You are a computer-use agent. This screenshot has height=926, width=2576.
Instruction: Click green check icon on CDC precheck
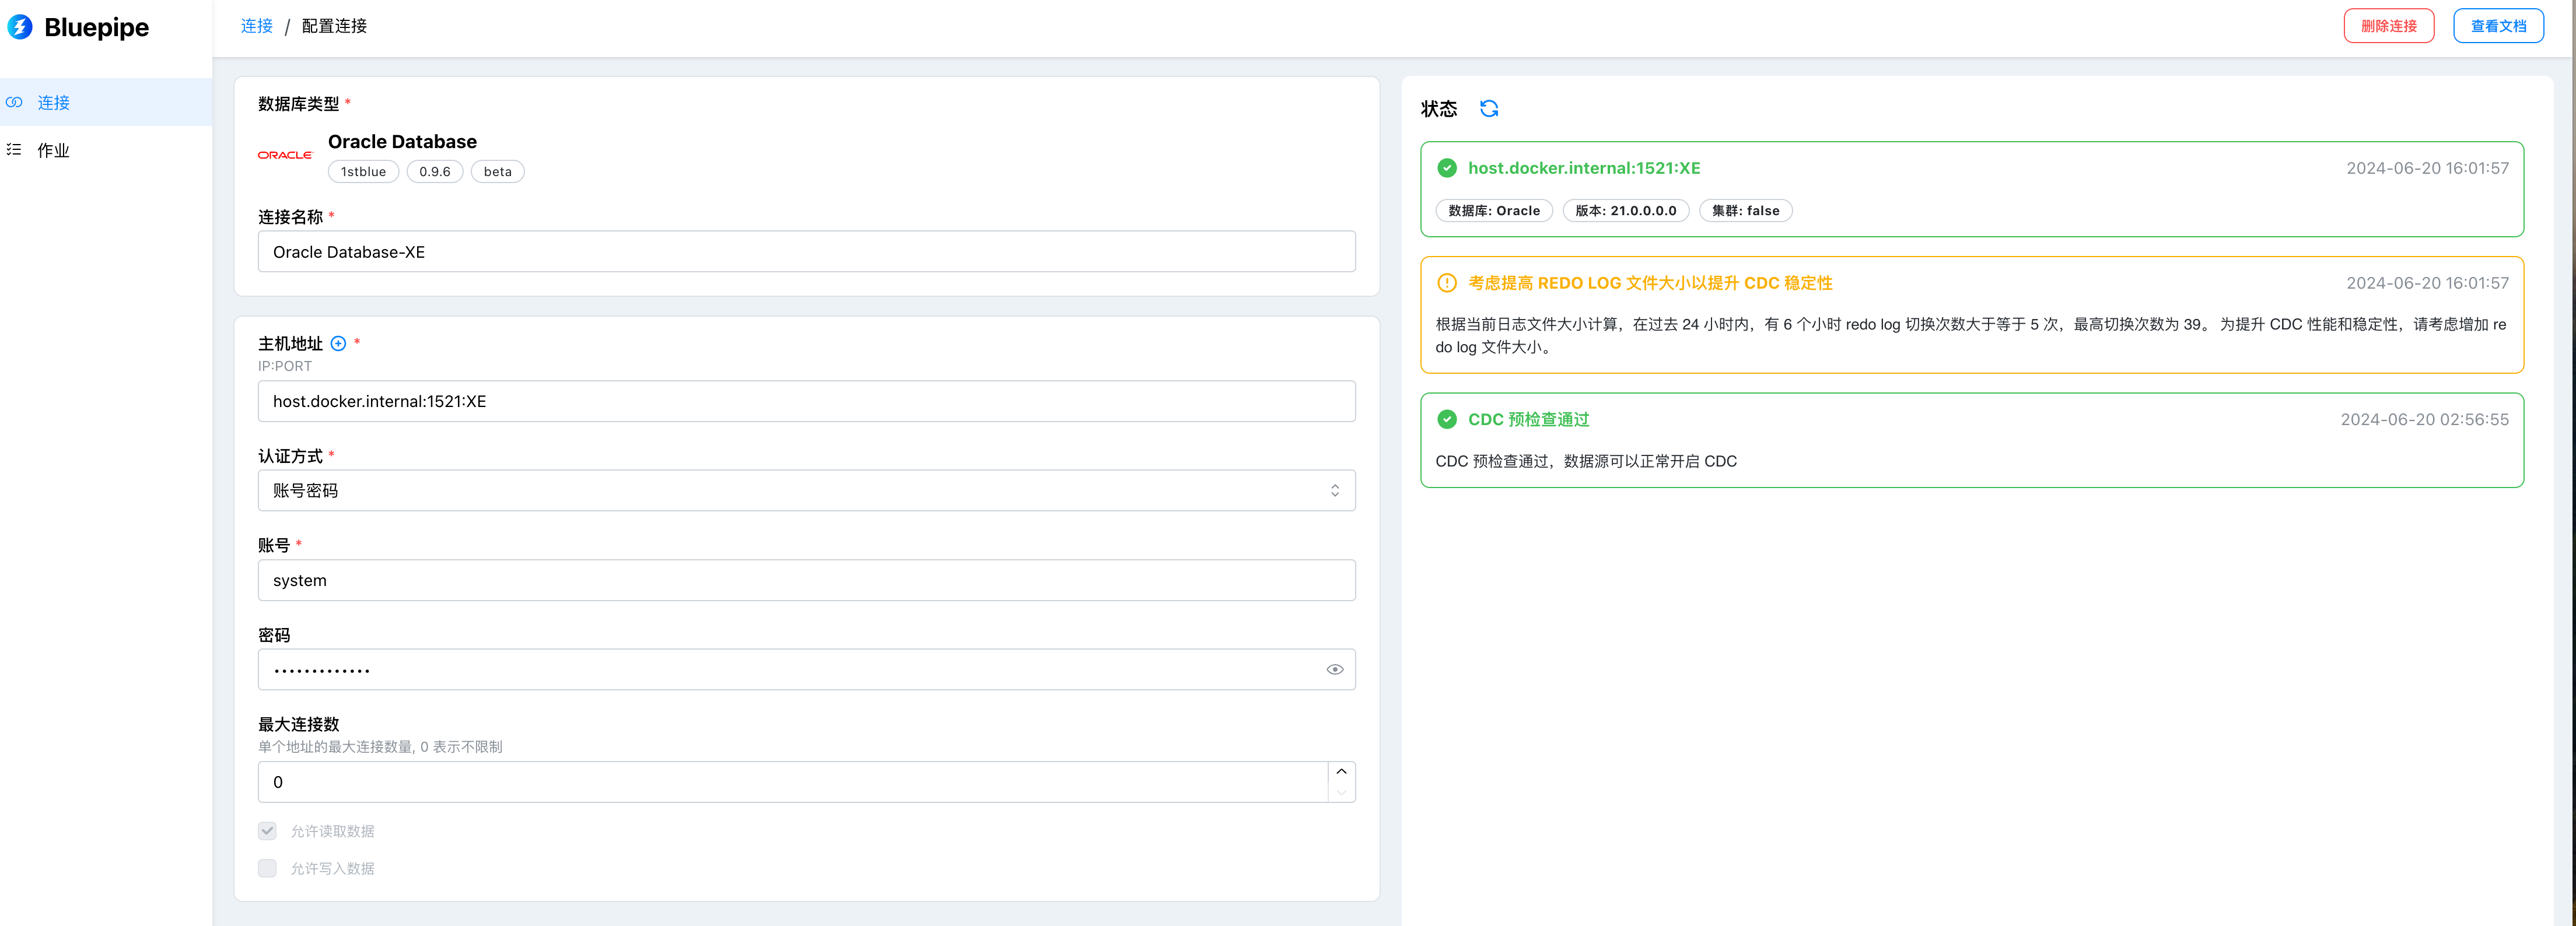point(1446,420)
